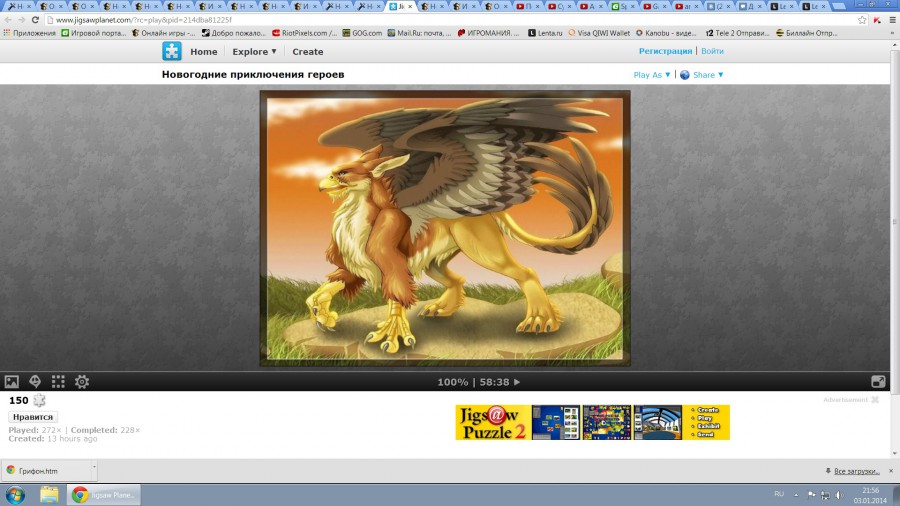
Task: Click the Chrome Jigsaw Planet taskbar button
Action: coord(103,495)
